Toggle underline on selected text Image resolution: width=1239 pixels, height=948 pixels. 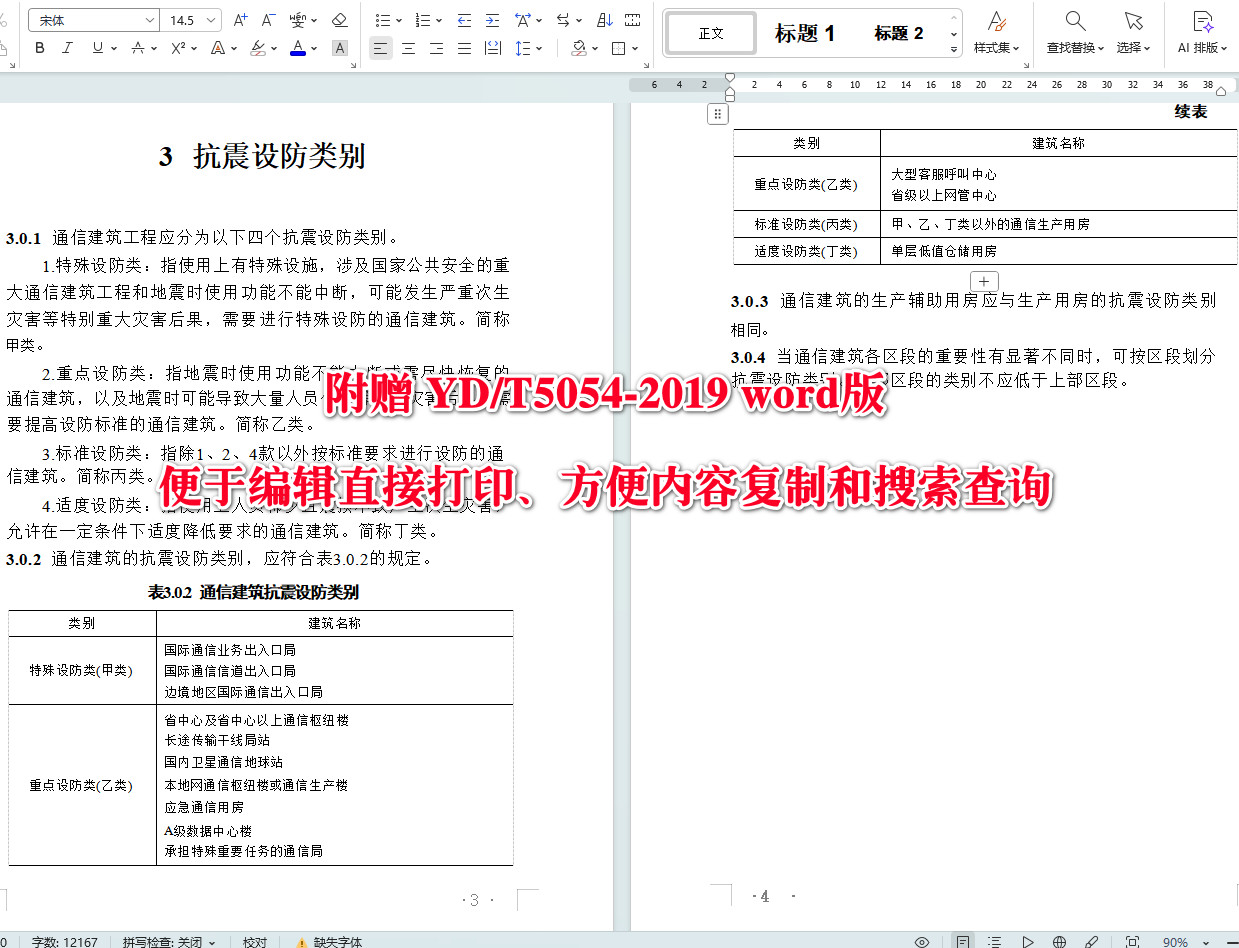[98, 48]
